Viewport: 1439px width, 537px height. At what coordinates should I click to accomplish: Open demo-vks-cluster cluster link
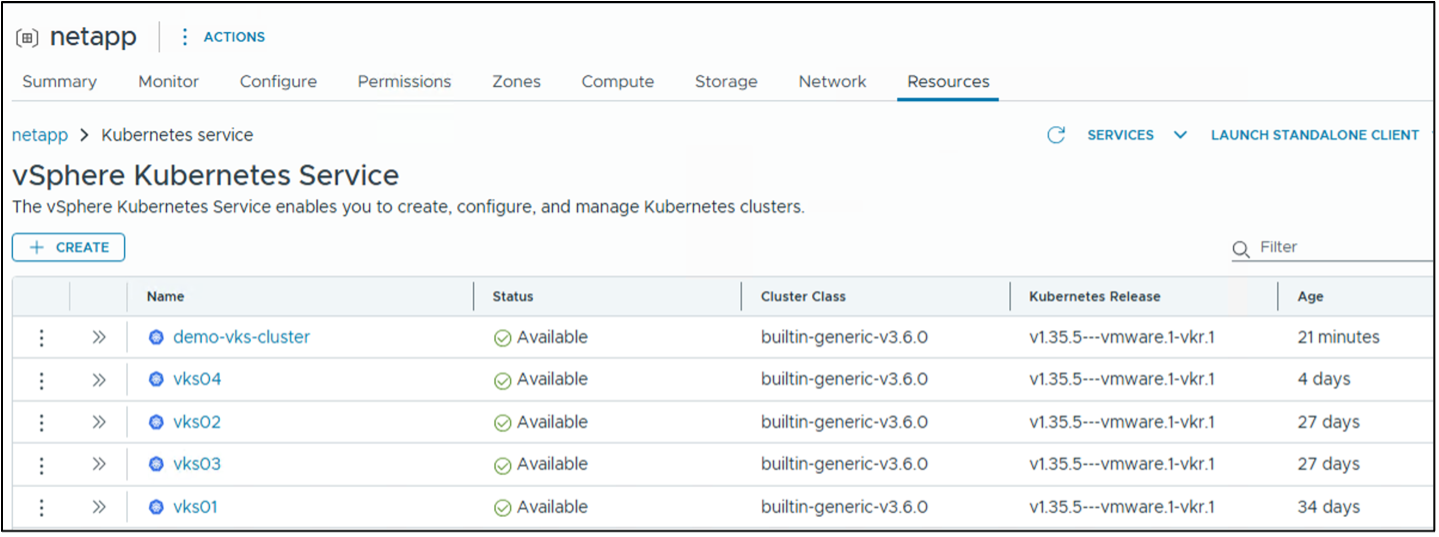pos(241,337)
